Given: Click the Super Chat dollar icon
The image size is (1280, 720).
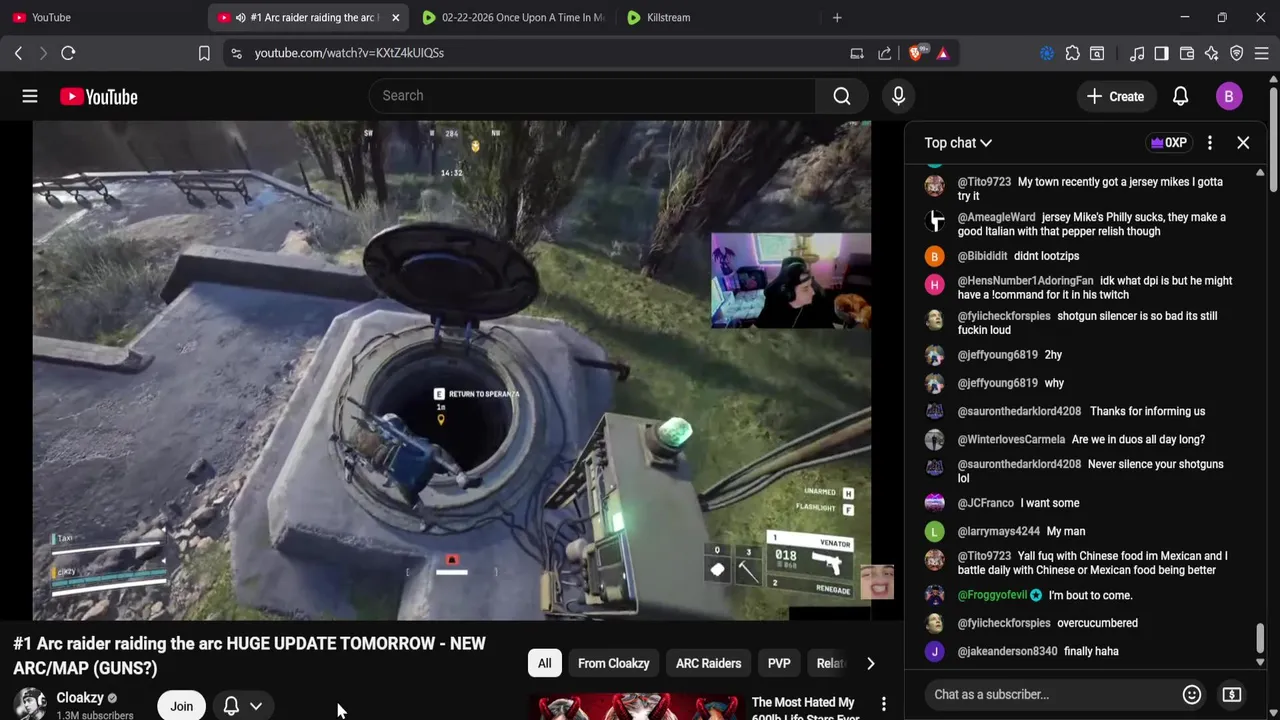Looking at the screenshot, I should (1232, 694).
